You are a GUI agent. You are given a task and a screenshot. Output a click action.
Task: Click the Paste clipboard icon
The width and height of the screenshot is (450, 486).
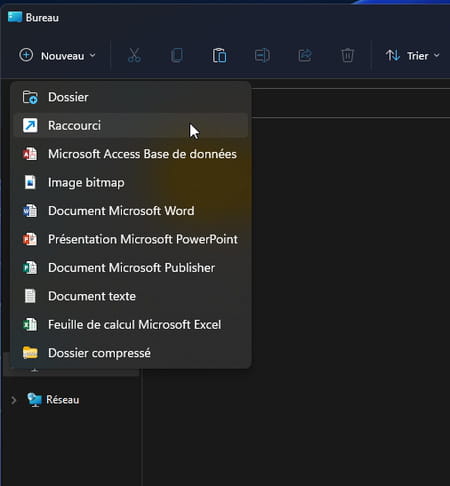[x=219, y=55]
